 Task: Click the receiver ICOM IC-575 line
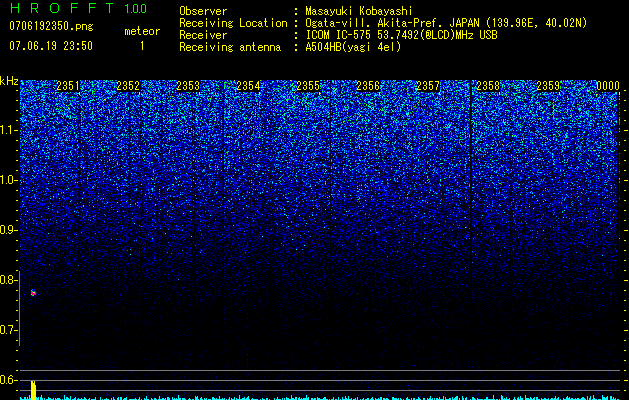pyautogui.click(x=401, y=35)
